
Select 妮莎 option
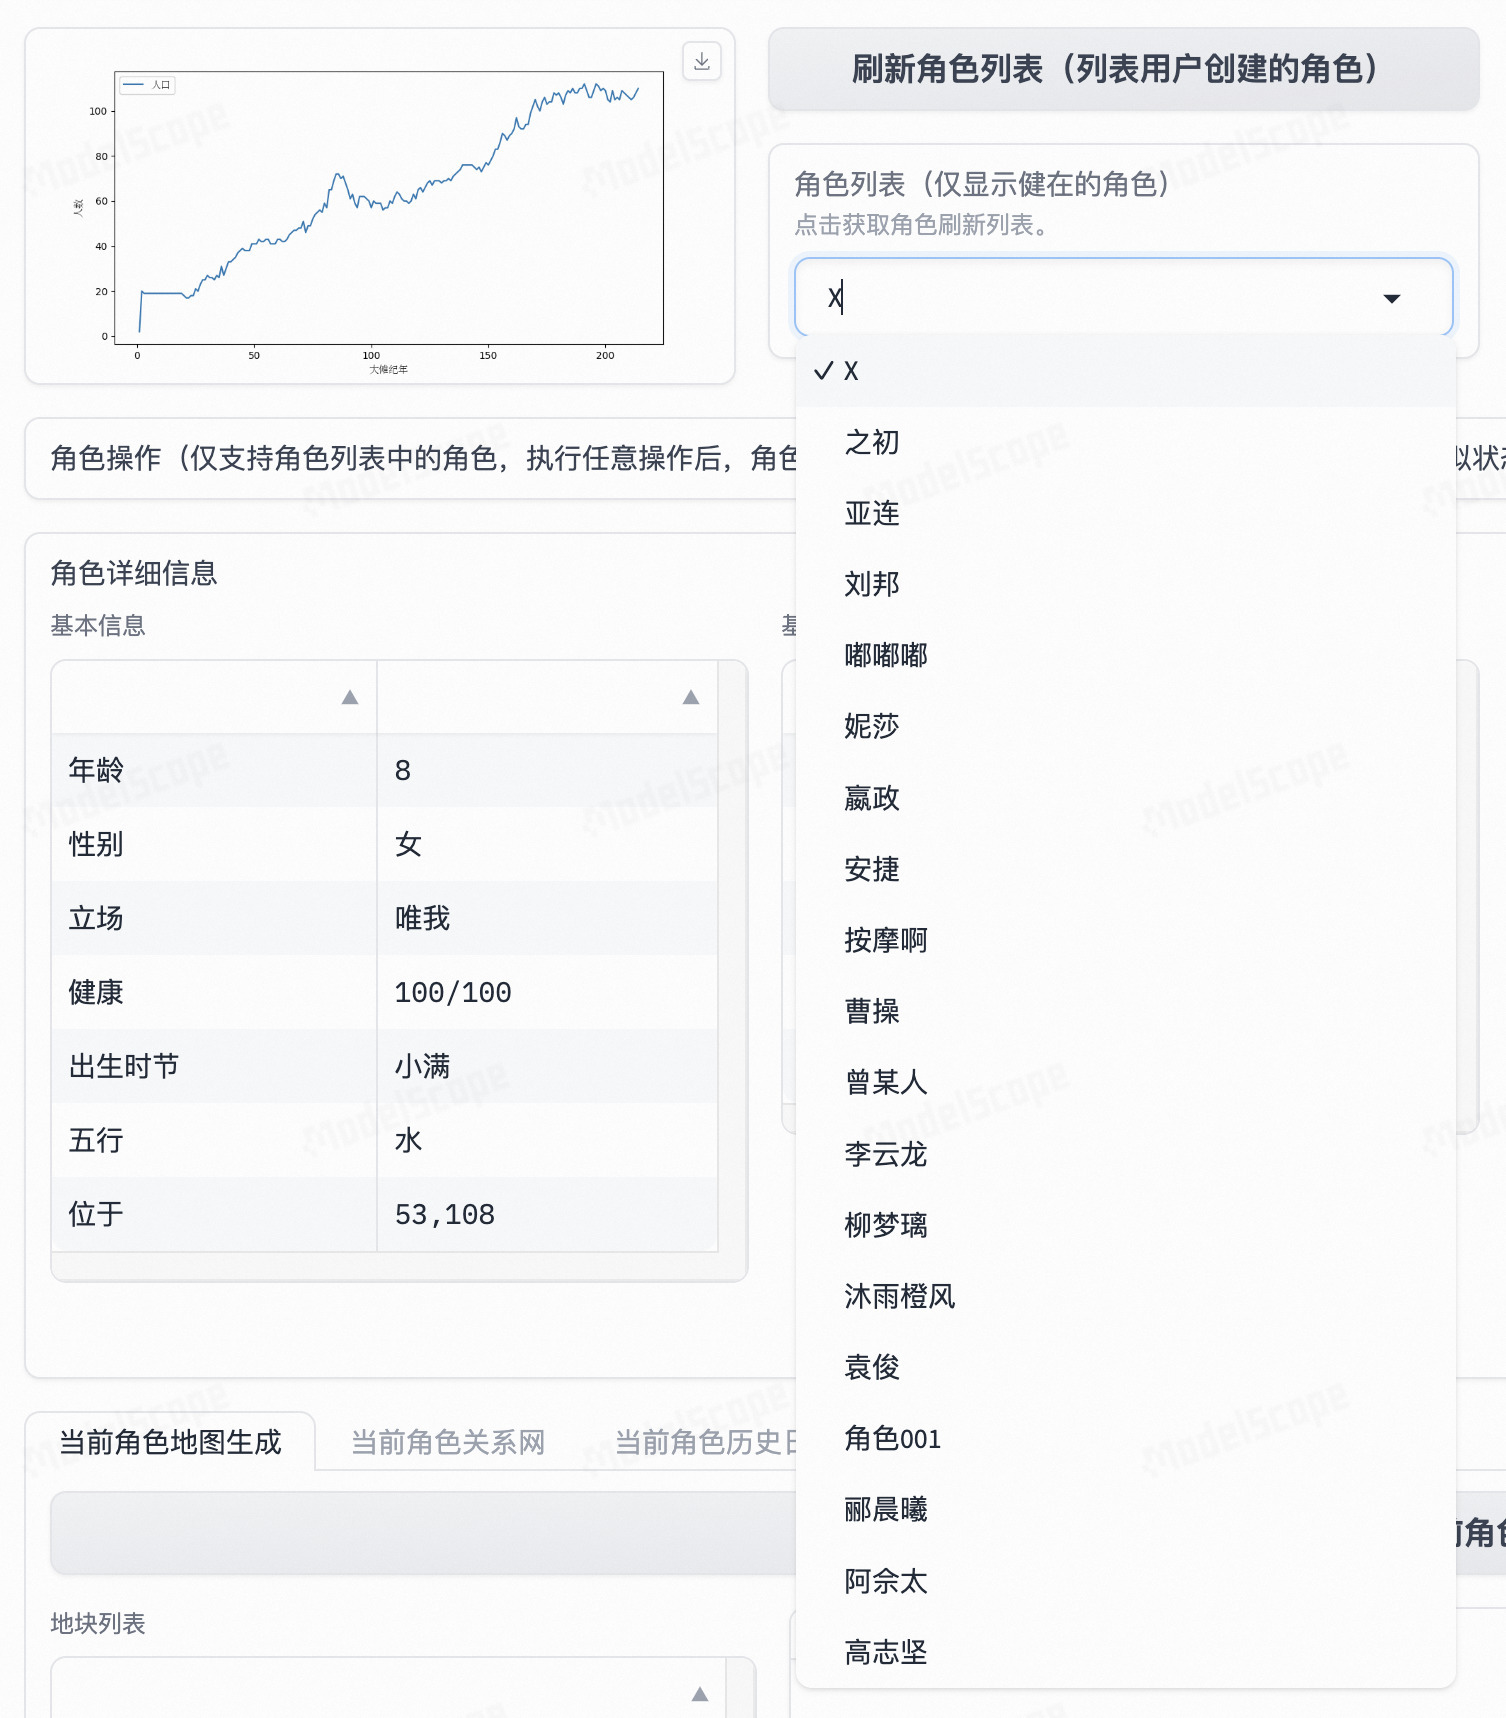(x=1126, y=726)
